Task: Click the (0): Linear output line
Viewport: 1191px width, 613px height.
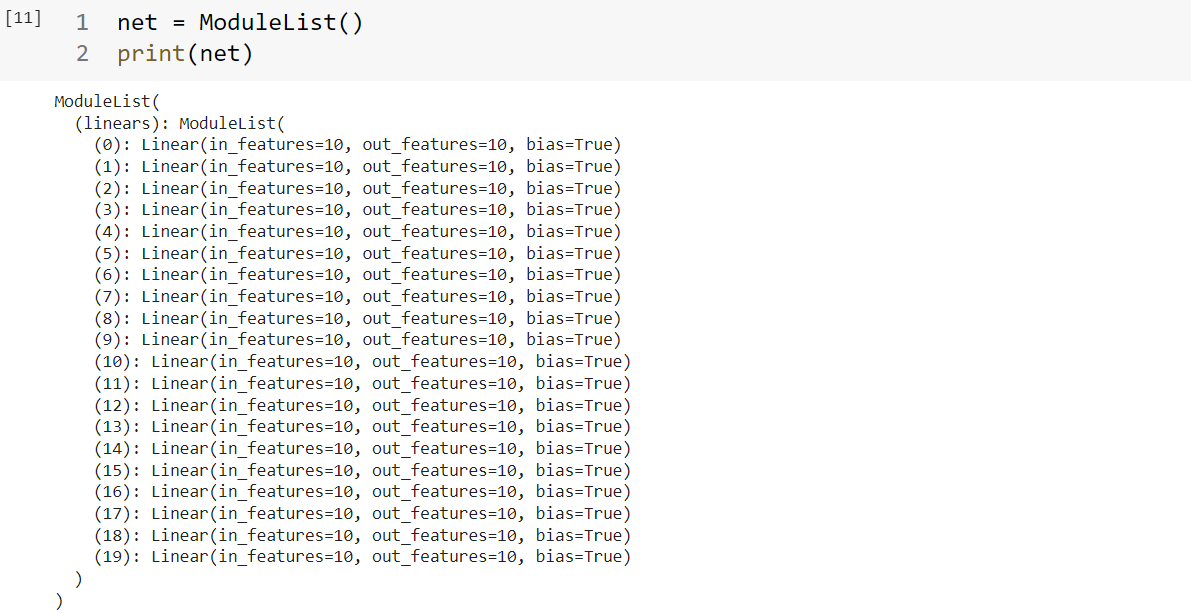Action: (x=358, y=145)
